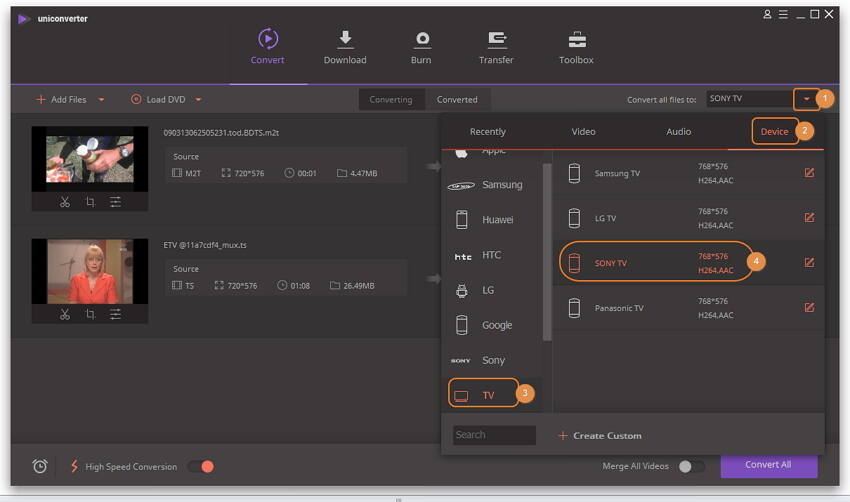Edit Panasonic TV preset settings
Image resolution: width=850 pixels, height=502 pixels.
809,308
